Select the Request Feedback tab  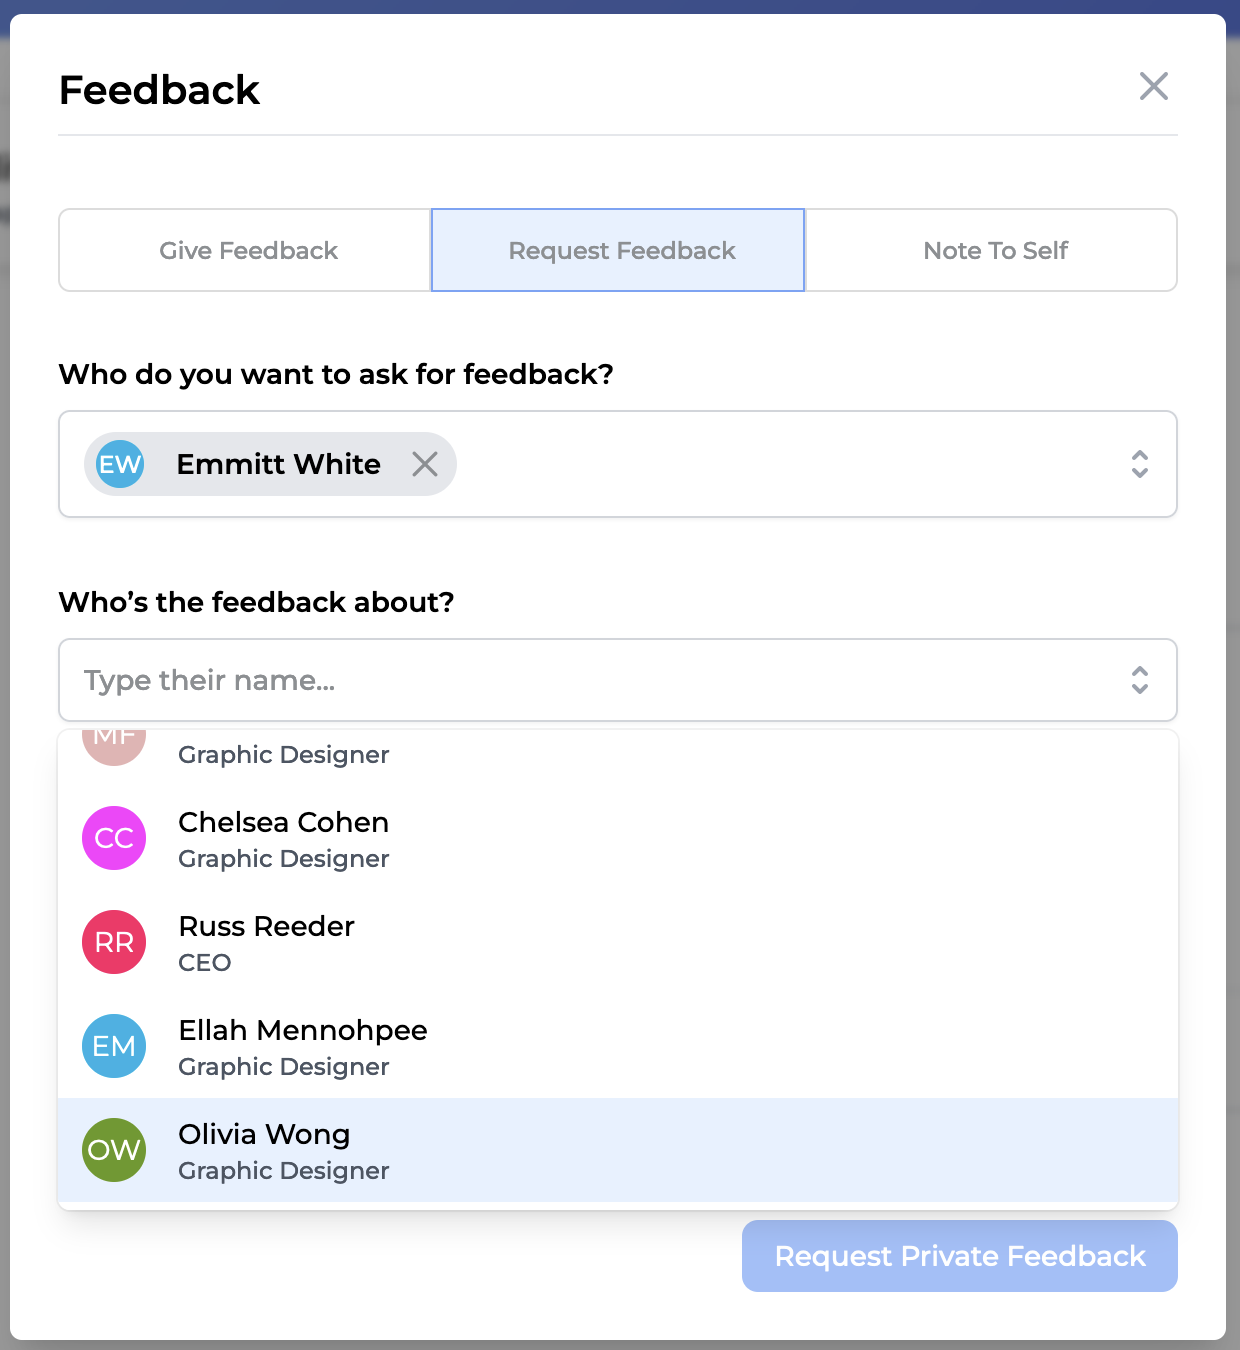[621, 250]
